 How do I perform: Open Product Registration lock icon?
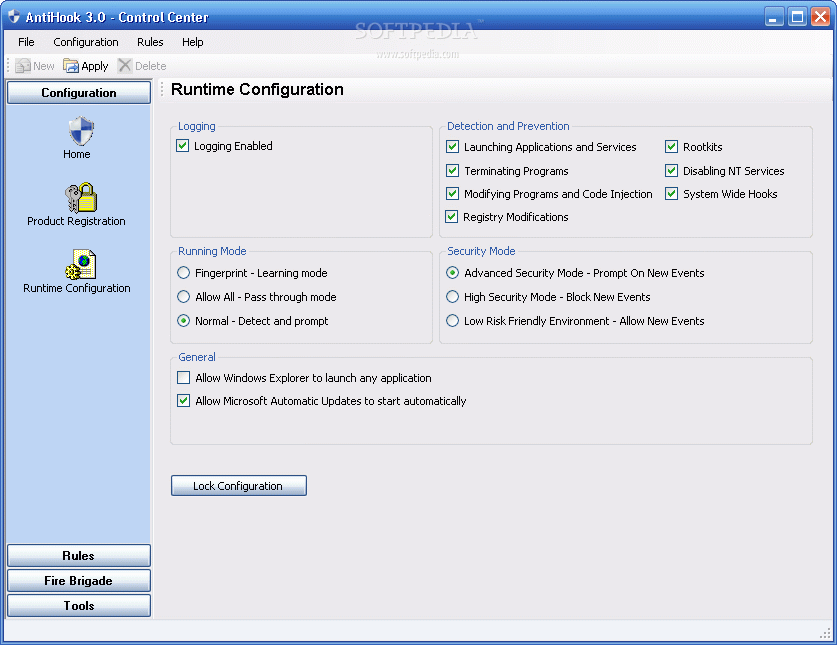click(81, 198)
